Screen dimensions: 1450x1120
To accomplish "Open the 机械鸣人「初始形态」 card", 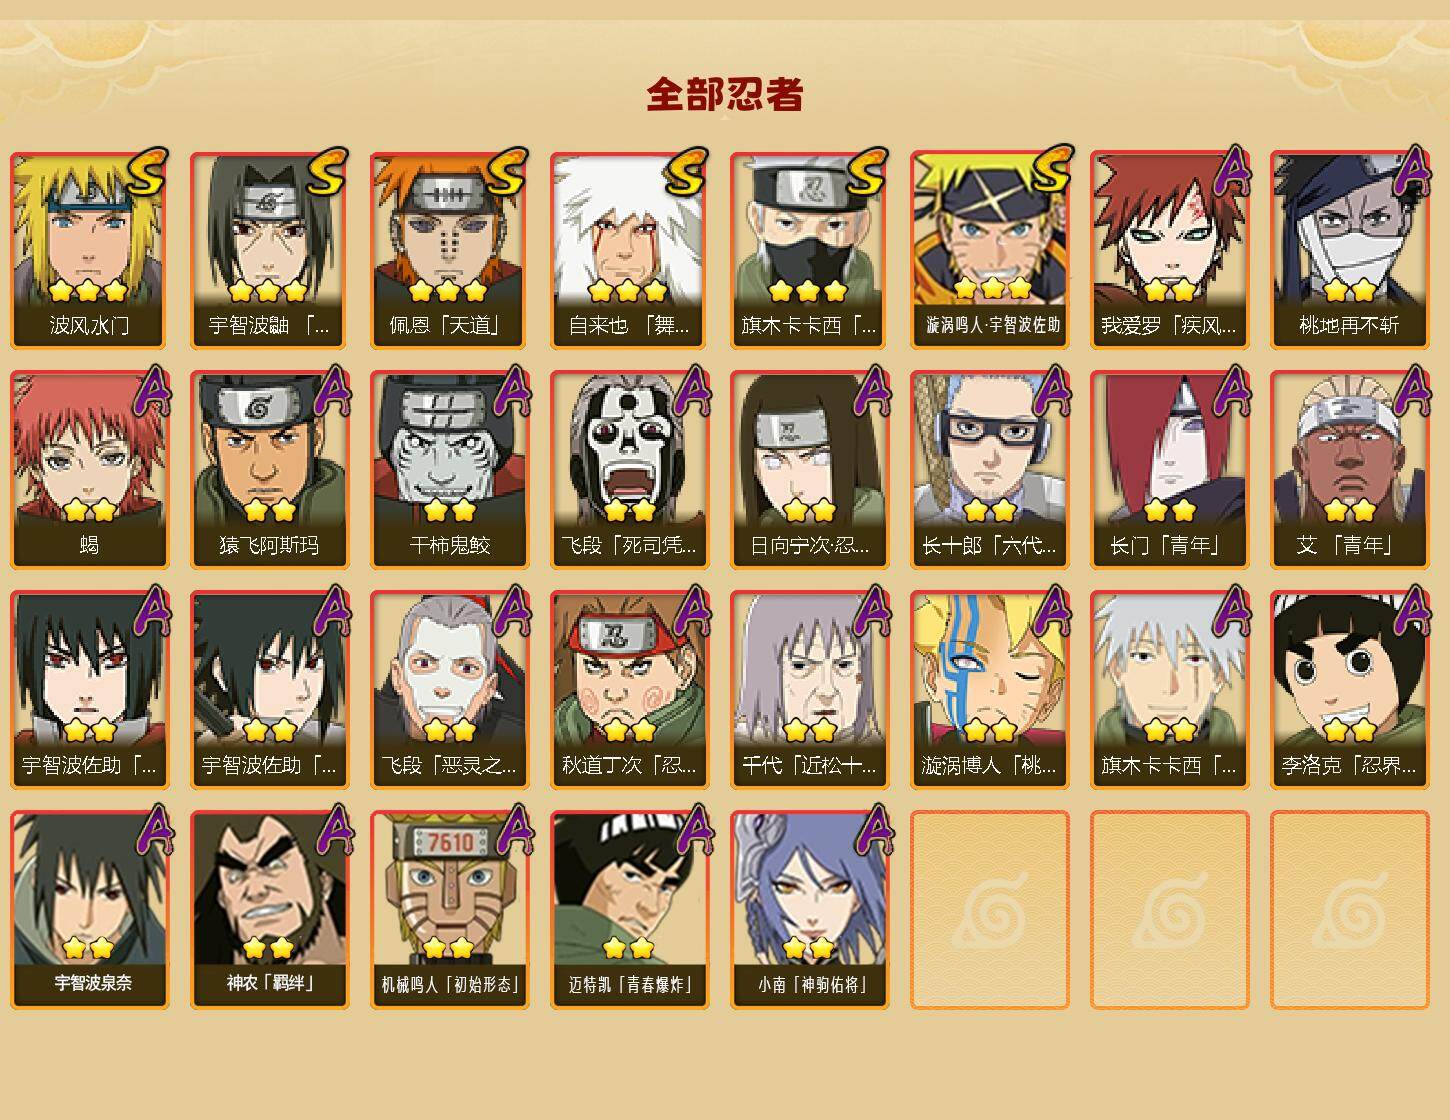I will (x=450, y=910).
